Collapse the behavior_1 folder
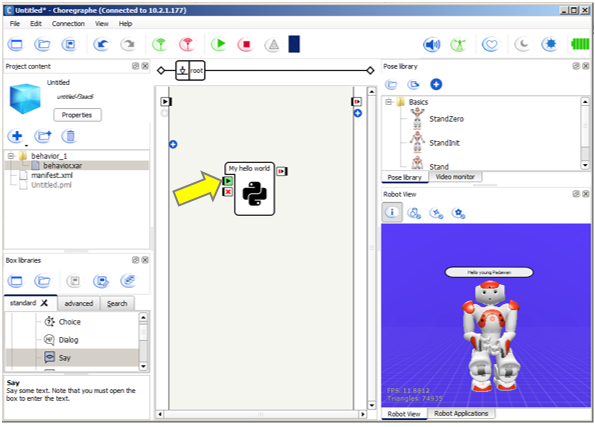 (11, 156)
